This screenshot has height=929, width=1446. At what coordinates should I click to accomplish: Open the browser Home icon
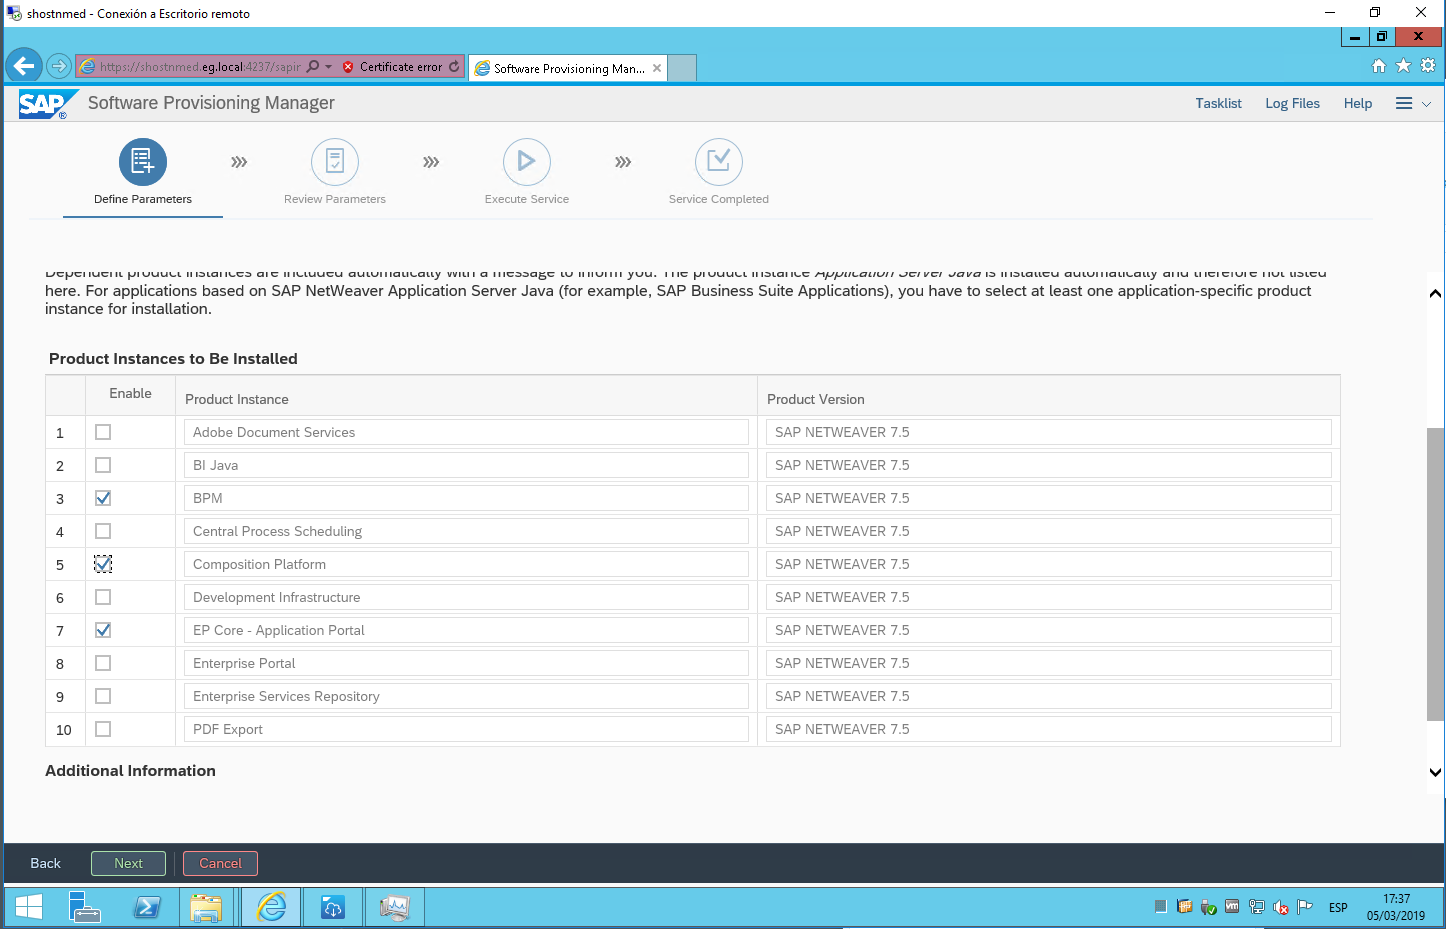tap(1379, 66)
